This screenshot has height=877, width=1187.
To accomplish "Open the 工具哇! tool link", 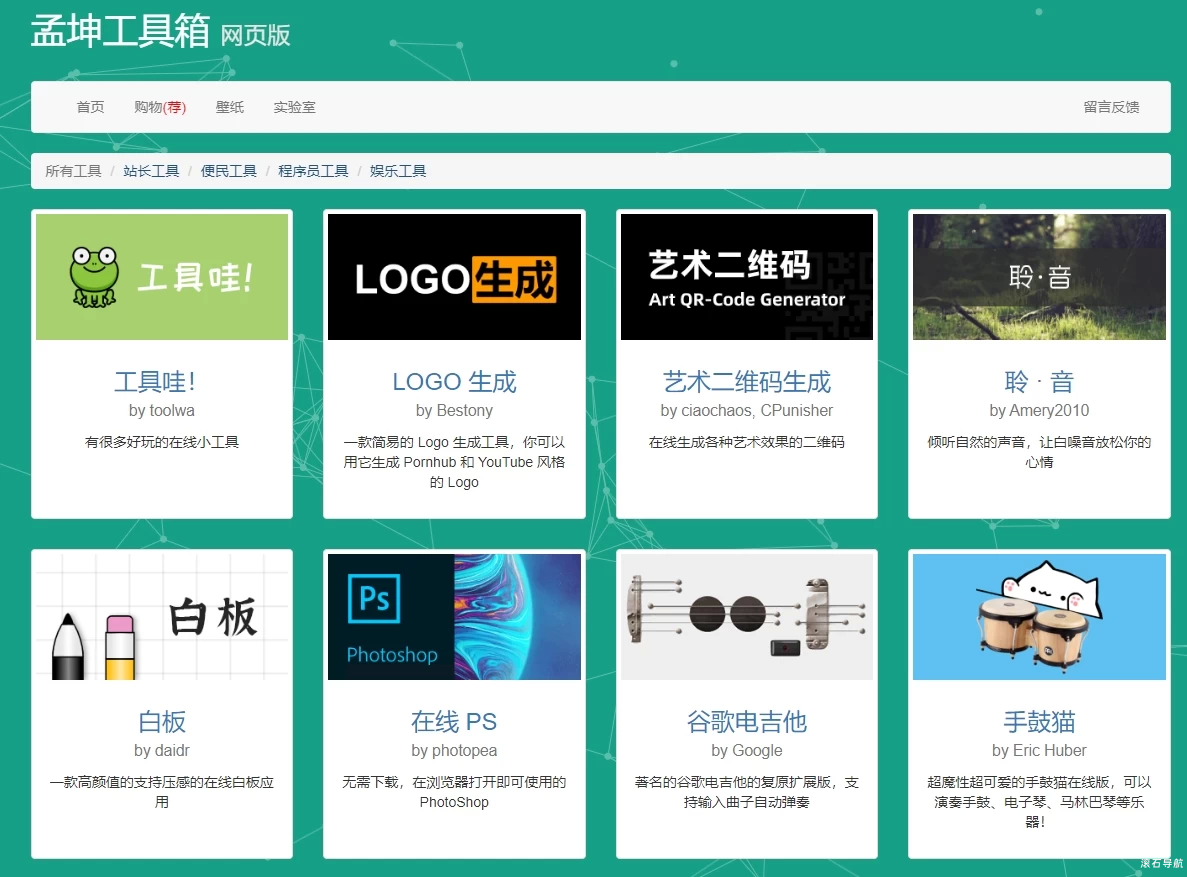I will coord(162,381).
